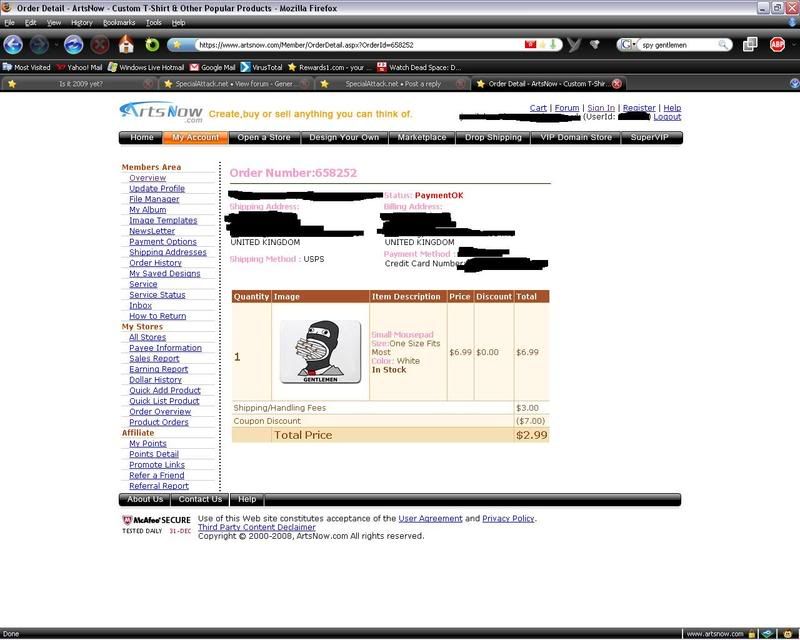Click the Register link
Image resolution: width=800 pixels, height=640 pixels.
point(639,108)
